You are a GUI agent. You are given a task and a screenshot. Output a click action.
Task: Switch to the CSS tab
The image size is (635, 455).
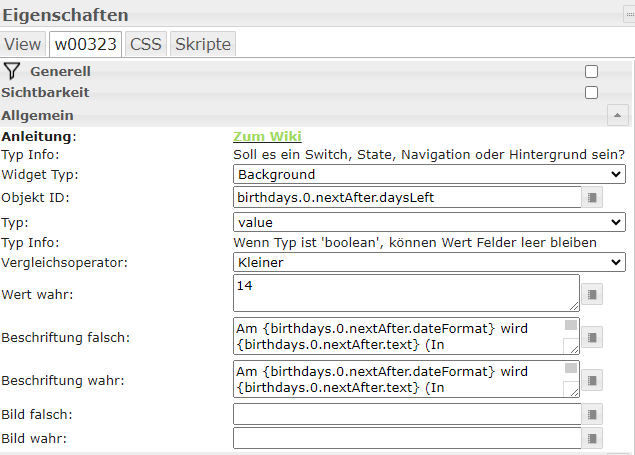(146, 44)
